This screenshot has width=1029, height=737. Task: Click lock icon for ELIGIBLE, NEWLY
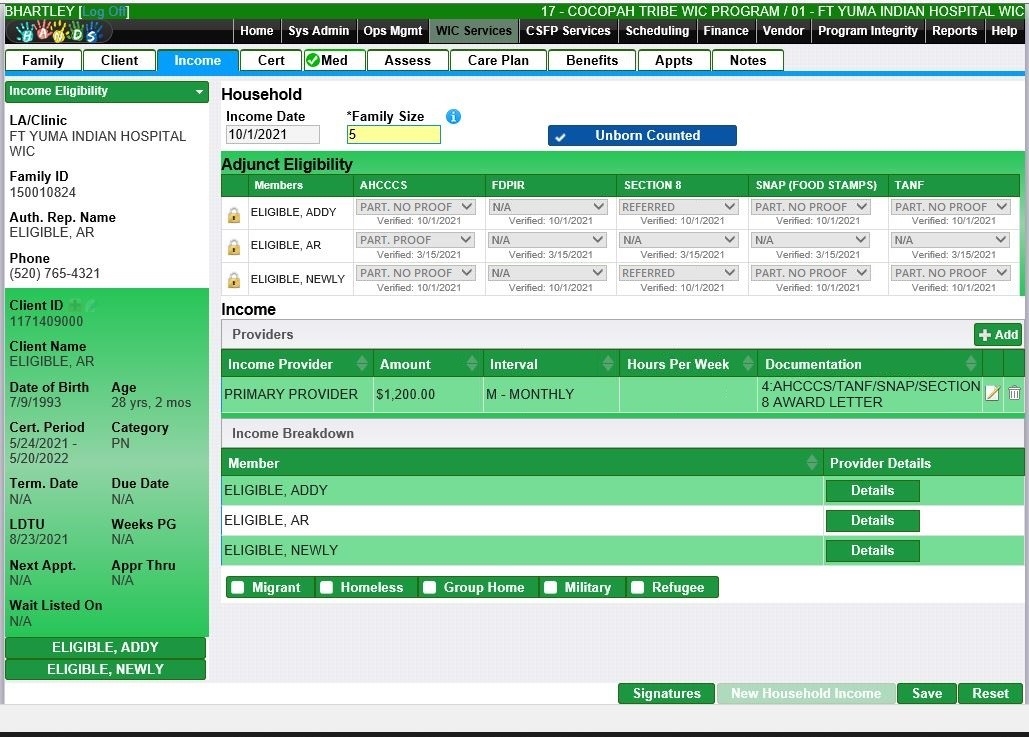(x=234, y=280)
